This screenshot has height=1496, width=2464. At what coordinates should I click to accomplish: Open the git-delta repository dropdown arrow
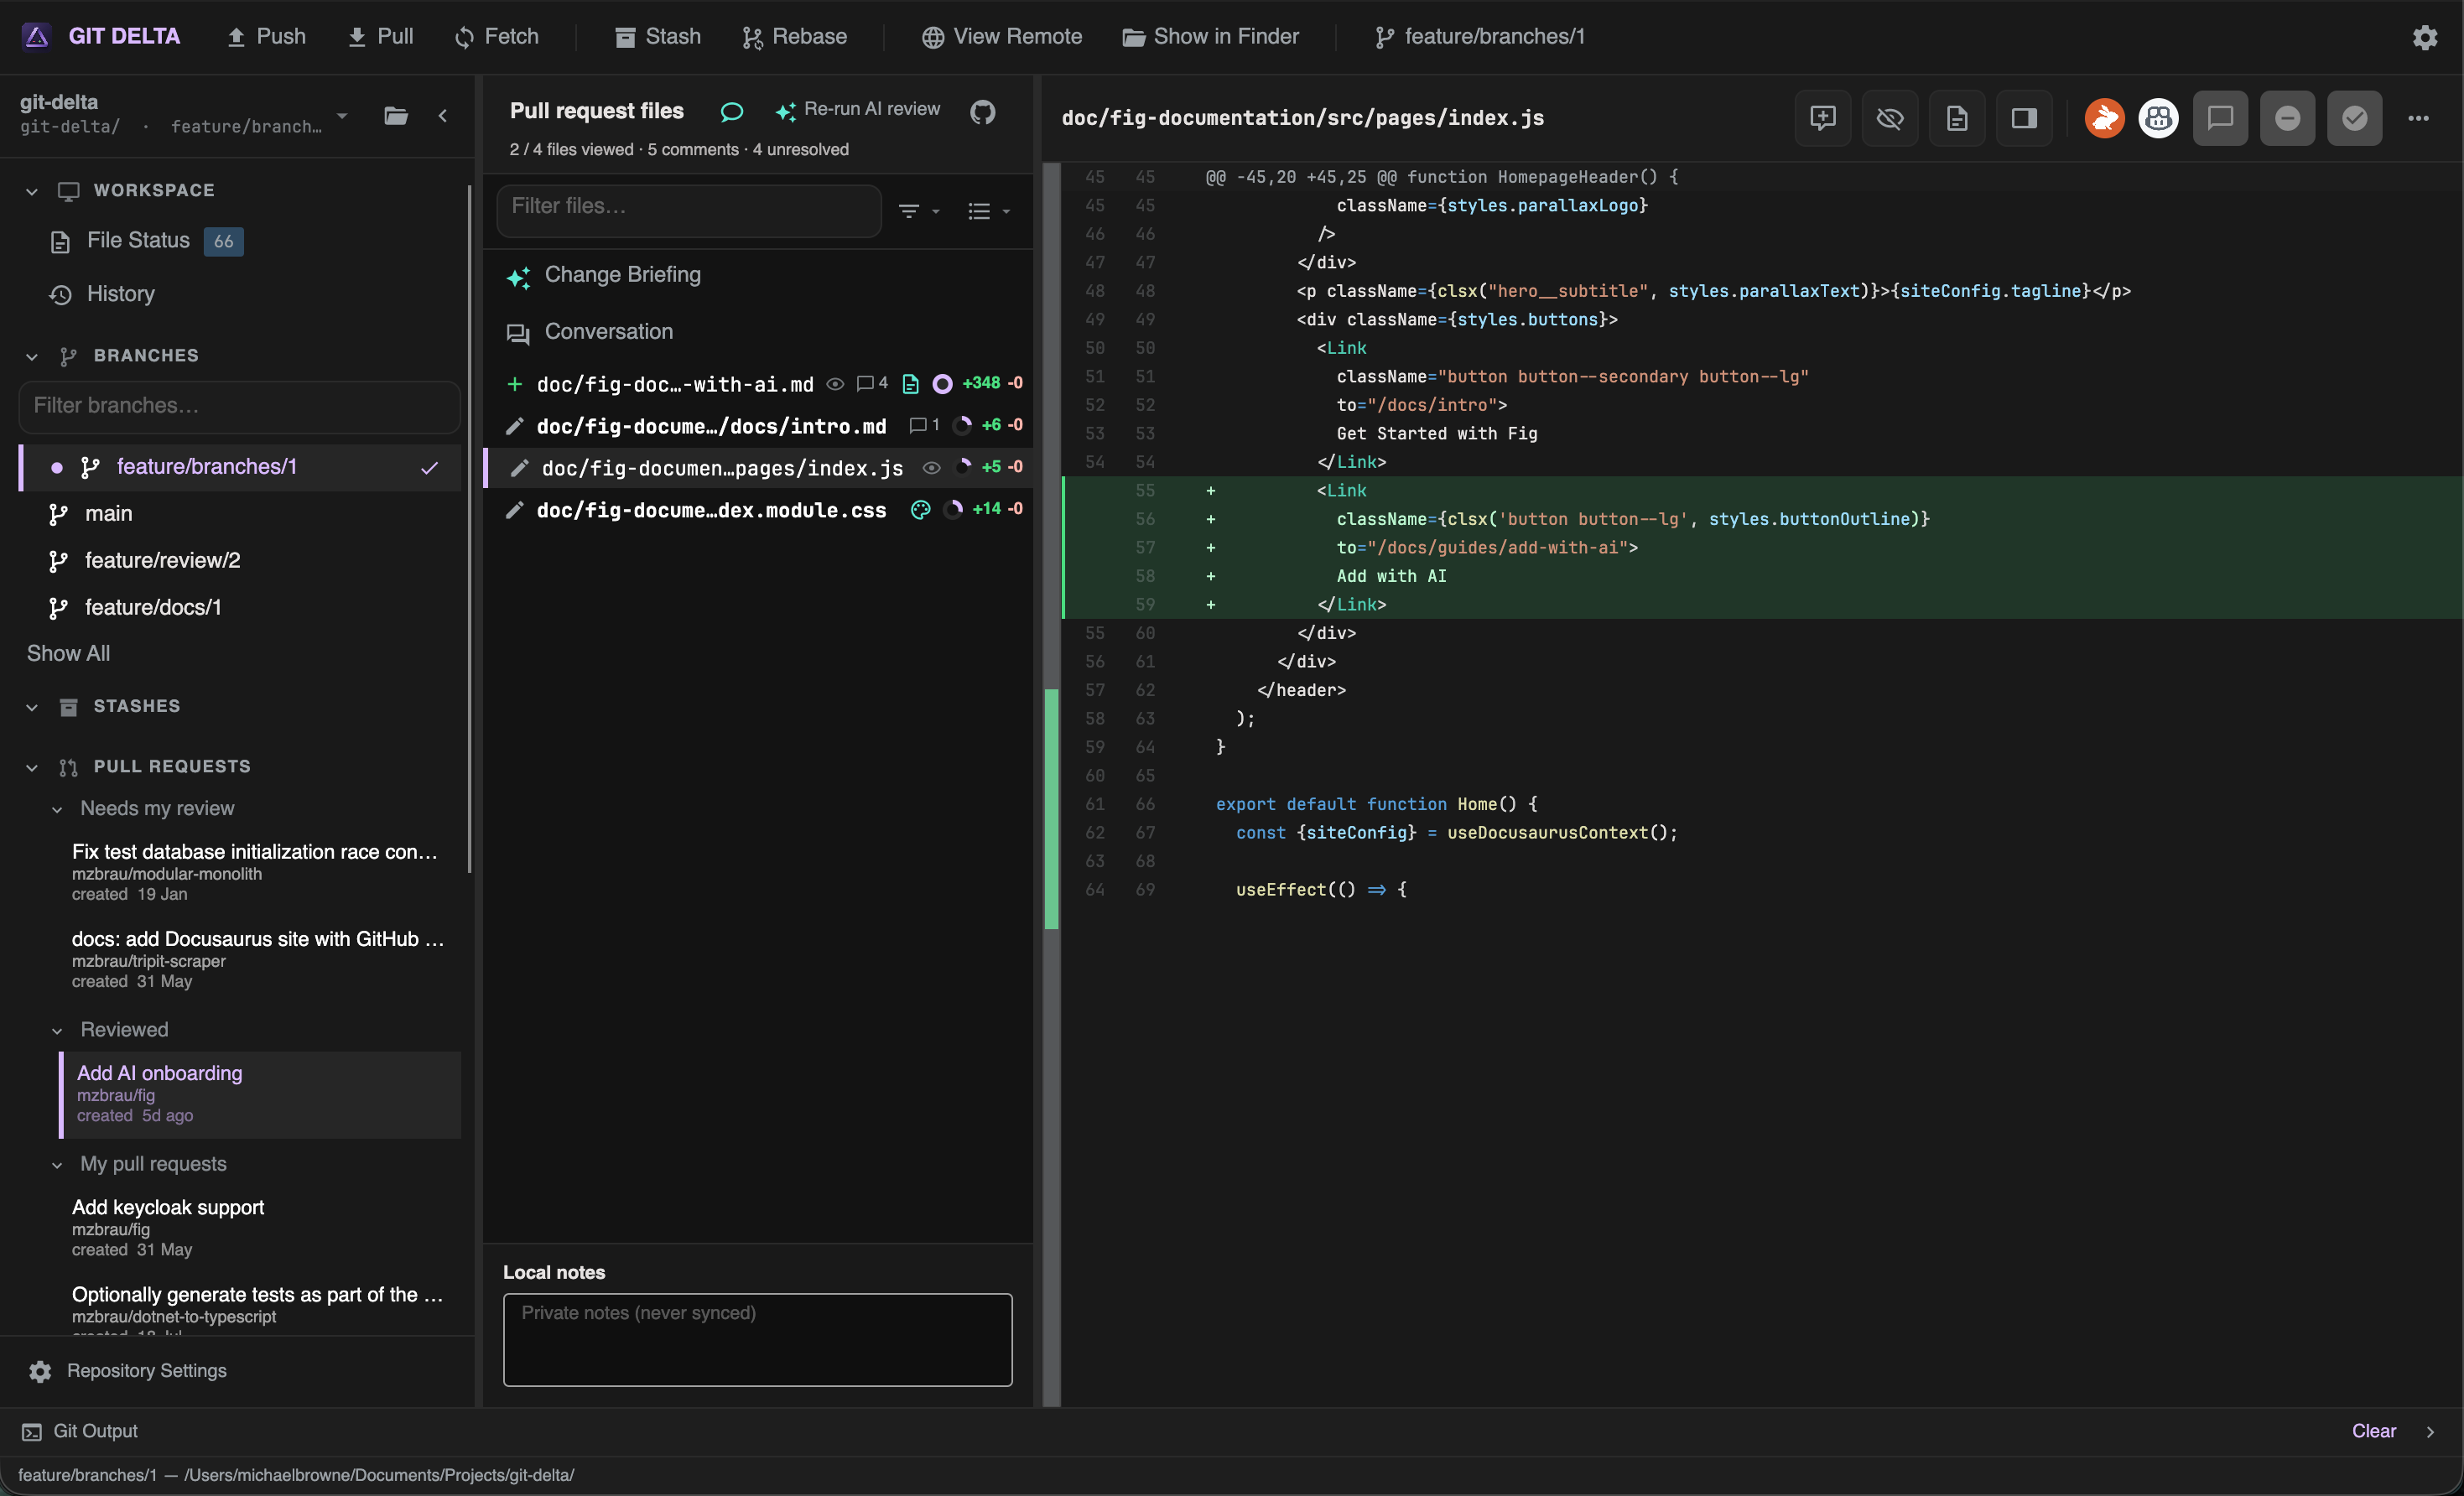point(342,116)
